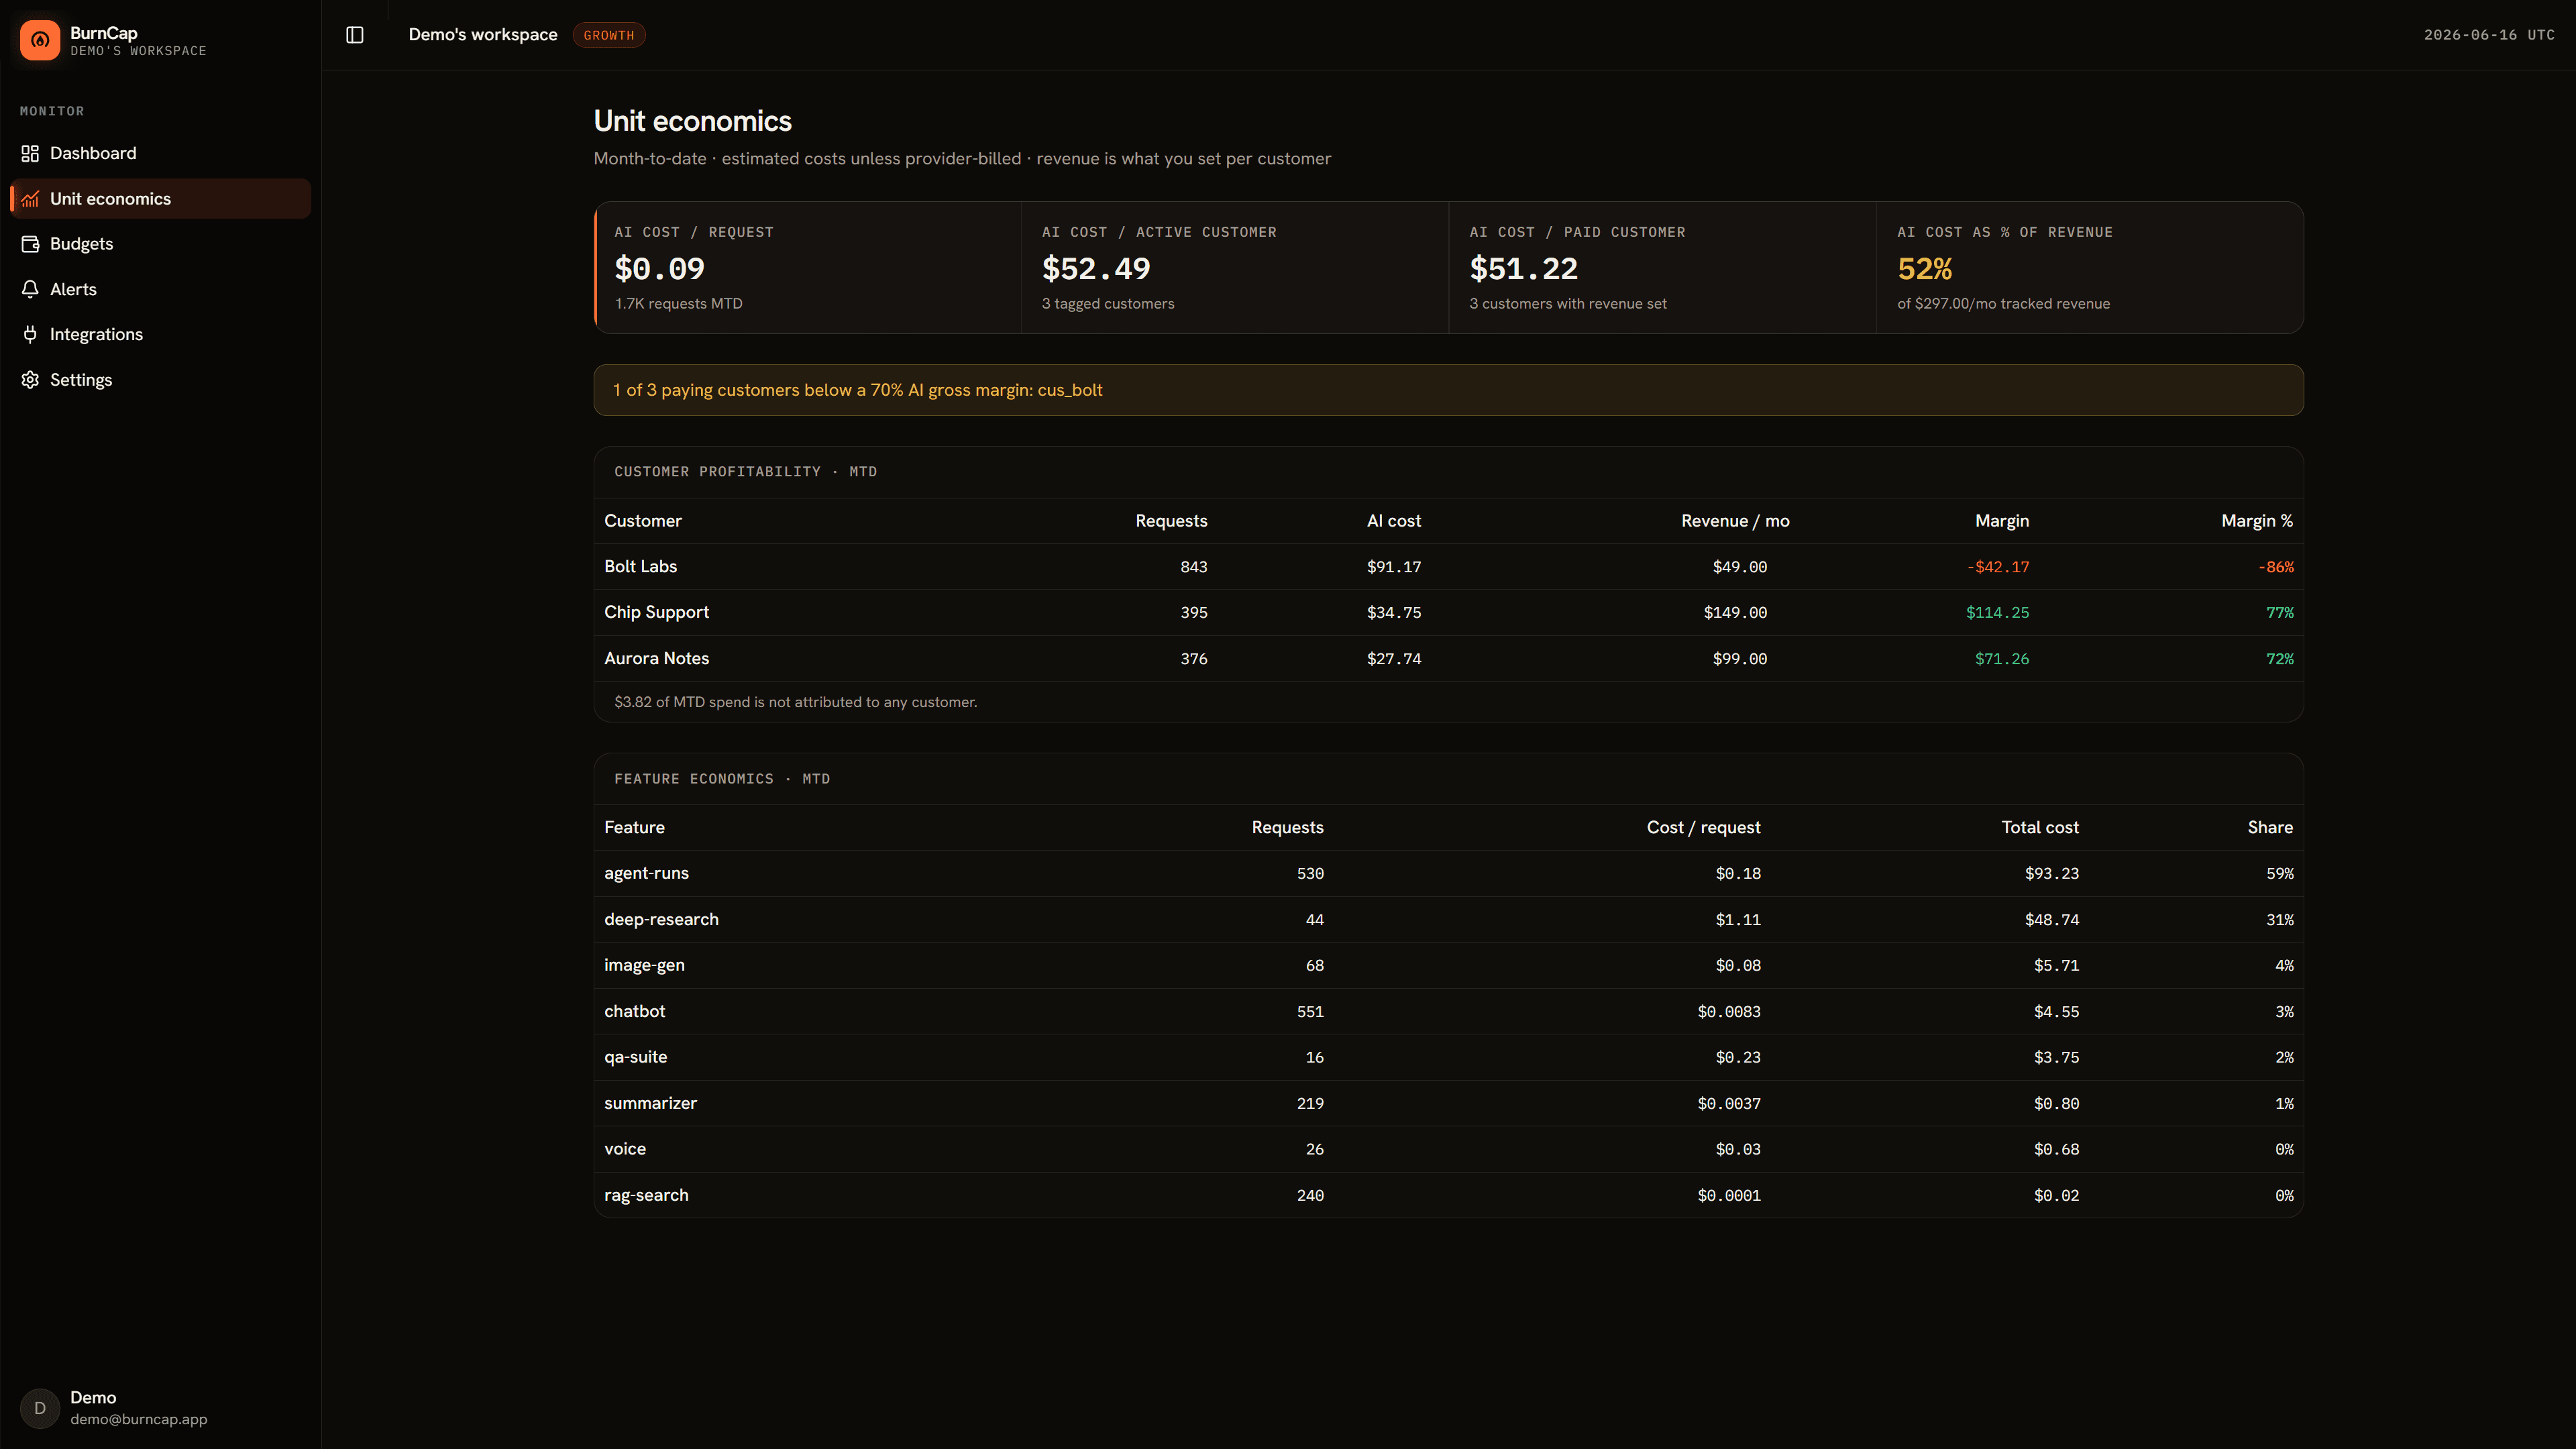Image resolution: width=2576 pixels, height=1449 pixels.
Task: Click the voice feature name
Action: coord(625,1149)
